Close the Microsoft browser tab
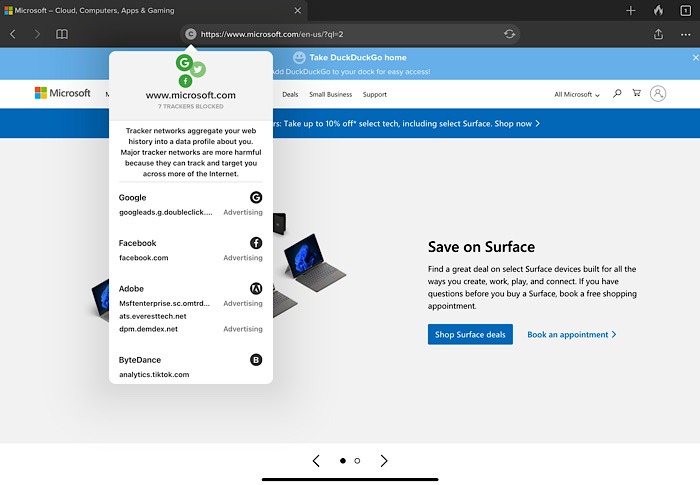 point(298,10)
